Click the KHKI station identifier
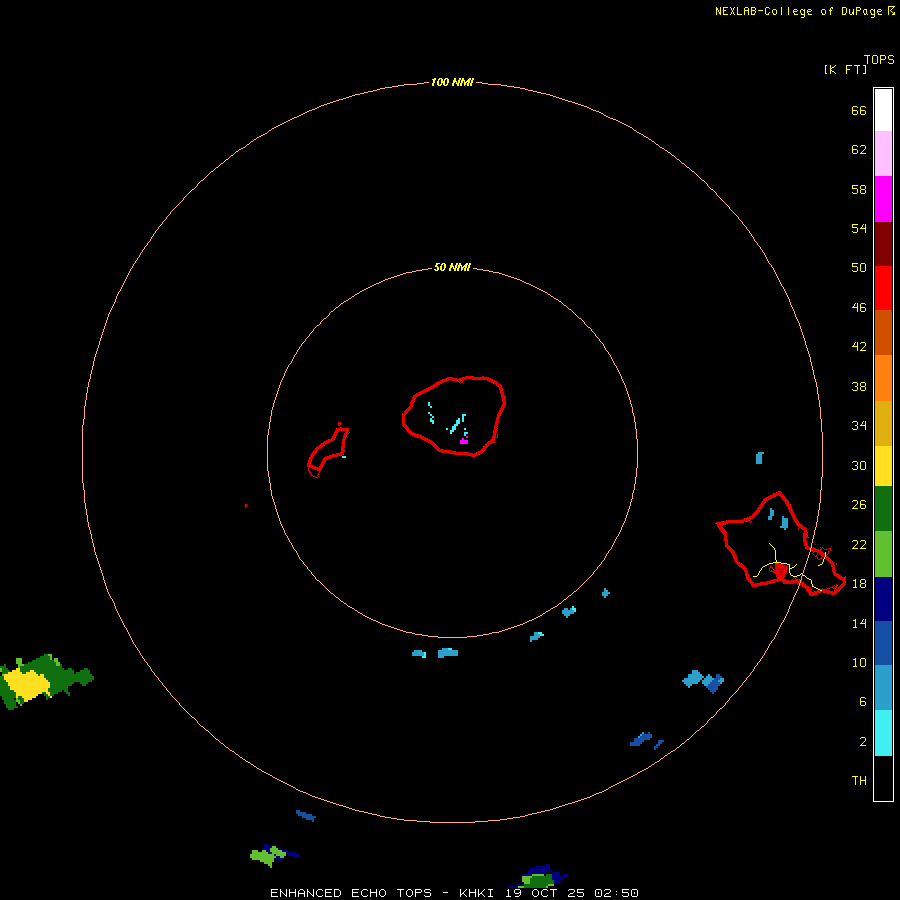Image resolution: width=900 pixels, height=900 pixels. pyautogui.click(x=476, y=893)
